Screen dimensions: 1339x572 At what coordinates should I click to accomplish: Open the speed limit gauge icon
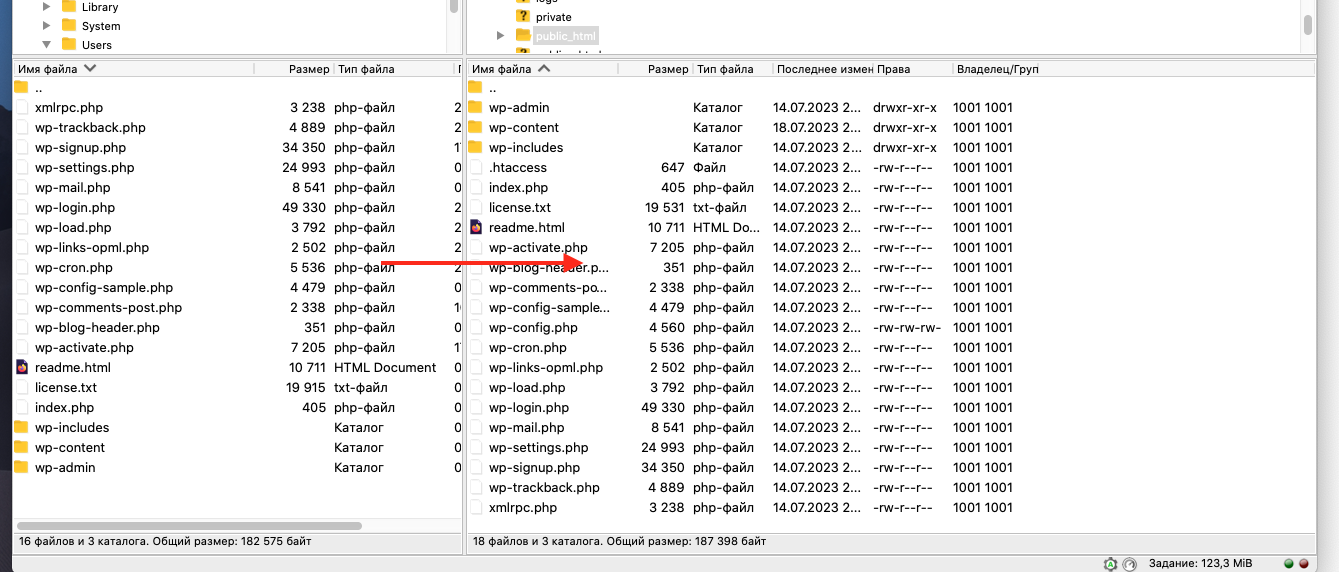pyautogui.click(x=1130, y=564)
